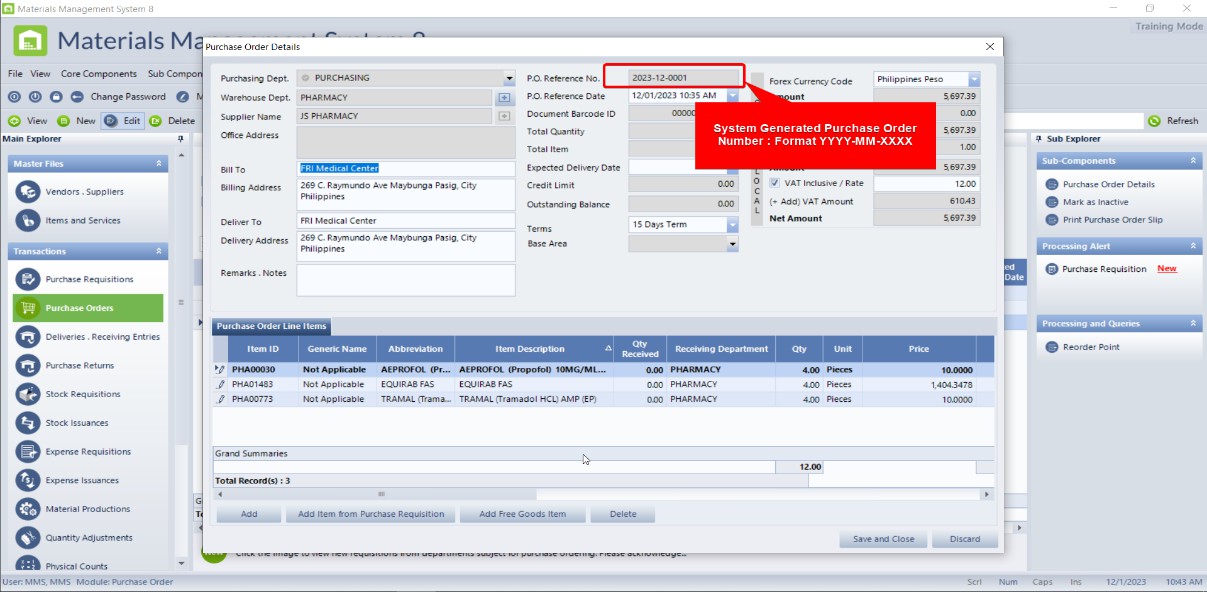This screenshot has height=592, width=1207.
Task: Toggle the VAT Inclusive / Rate checkbox
Action: point(775,184)
